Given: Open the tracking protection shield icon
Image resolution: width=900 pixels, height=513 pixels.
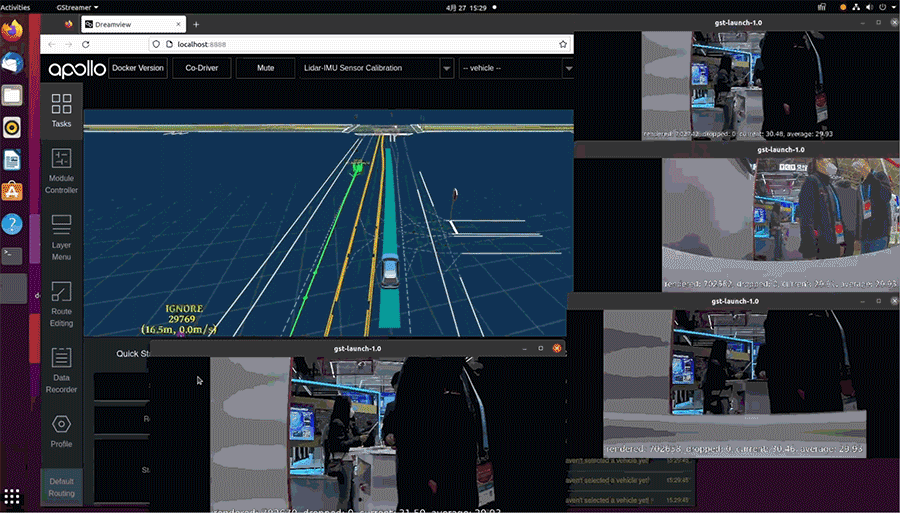Looking at the screenshot, I should pos(156,44).
